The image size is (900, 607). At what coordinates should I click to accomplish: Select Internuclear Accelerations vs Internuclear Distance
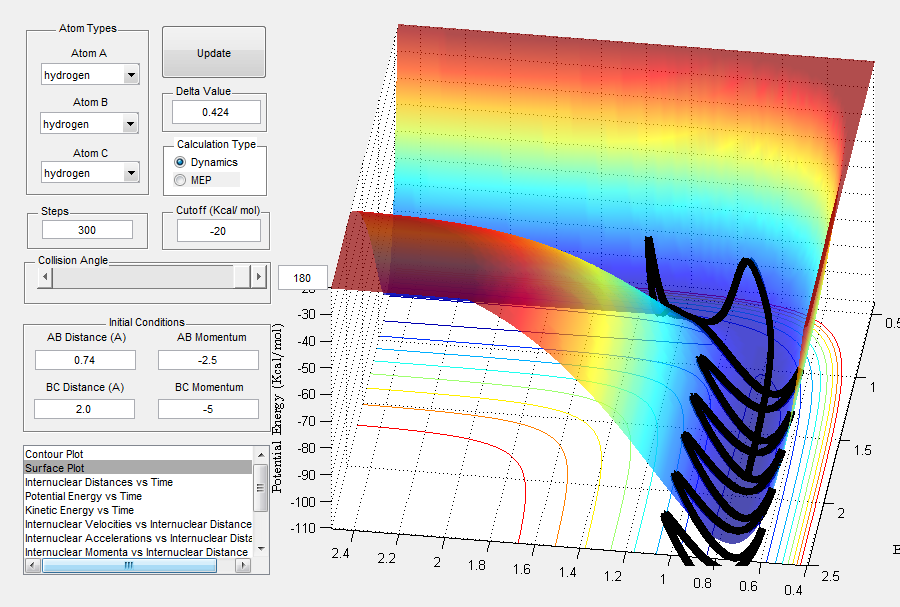click(x=138, y=538)
